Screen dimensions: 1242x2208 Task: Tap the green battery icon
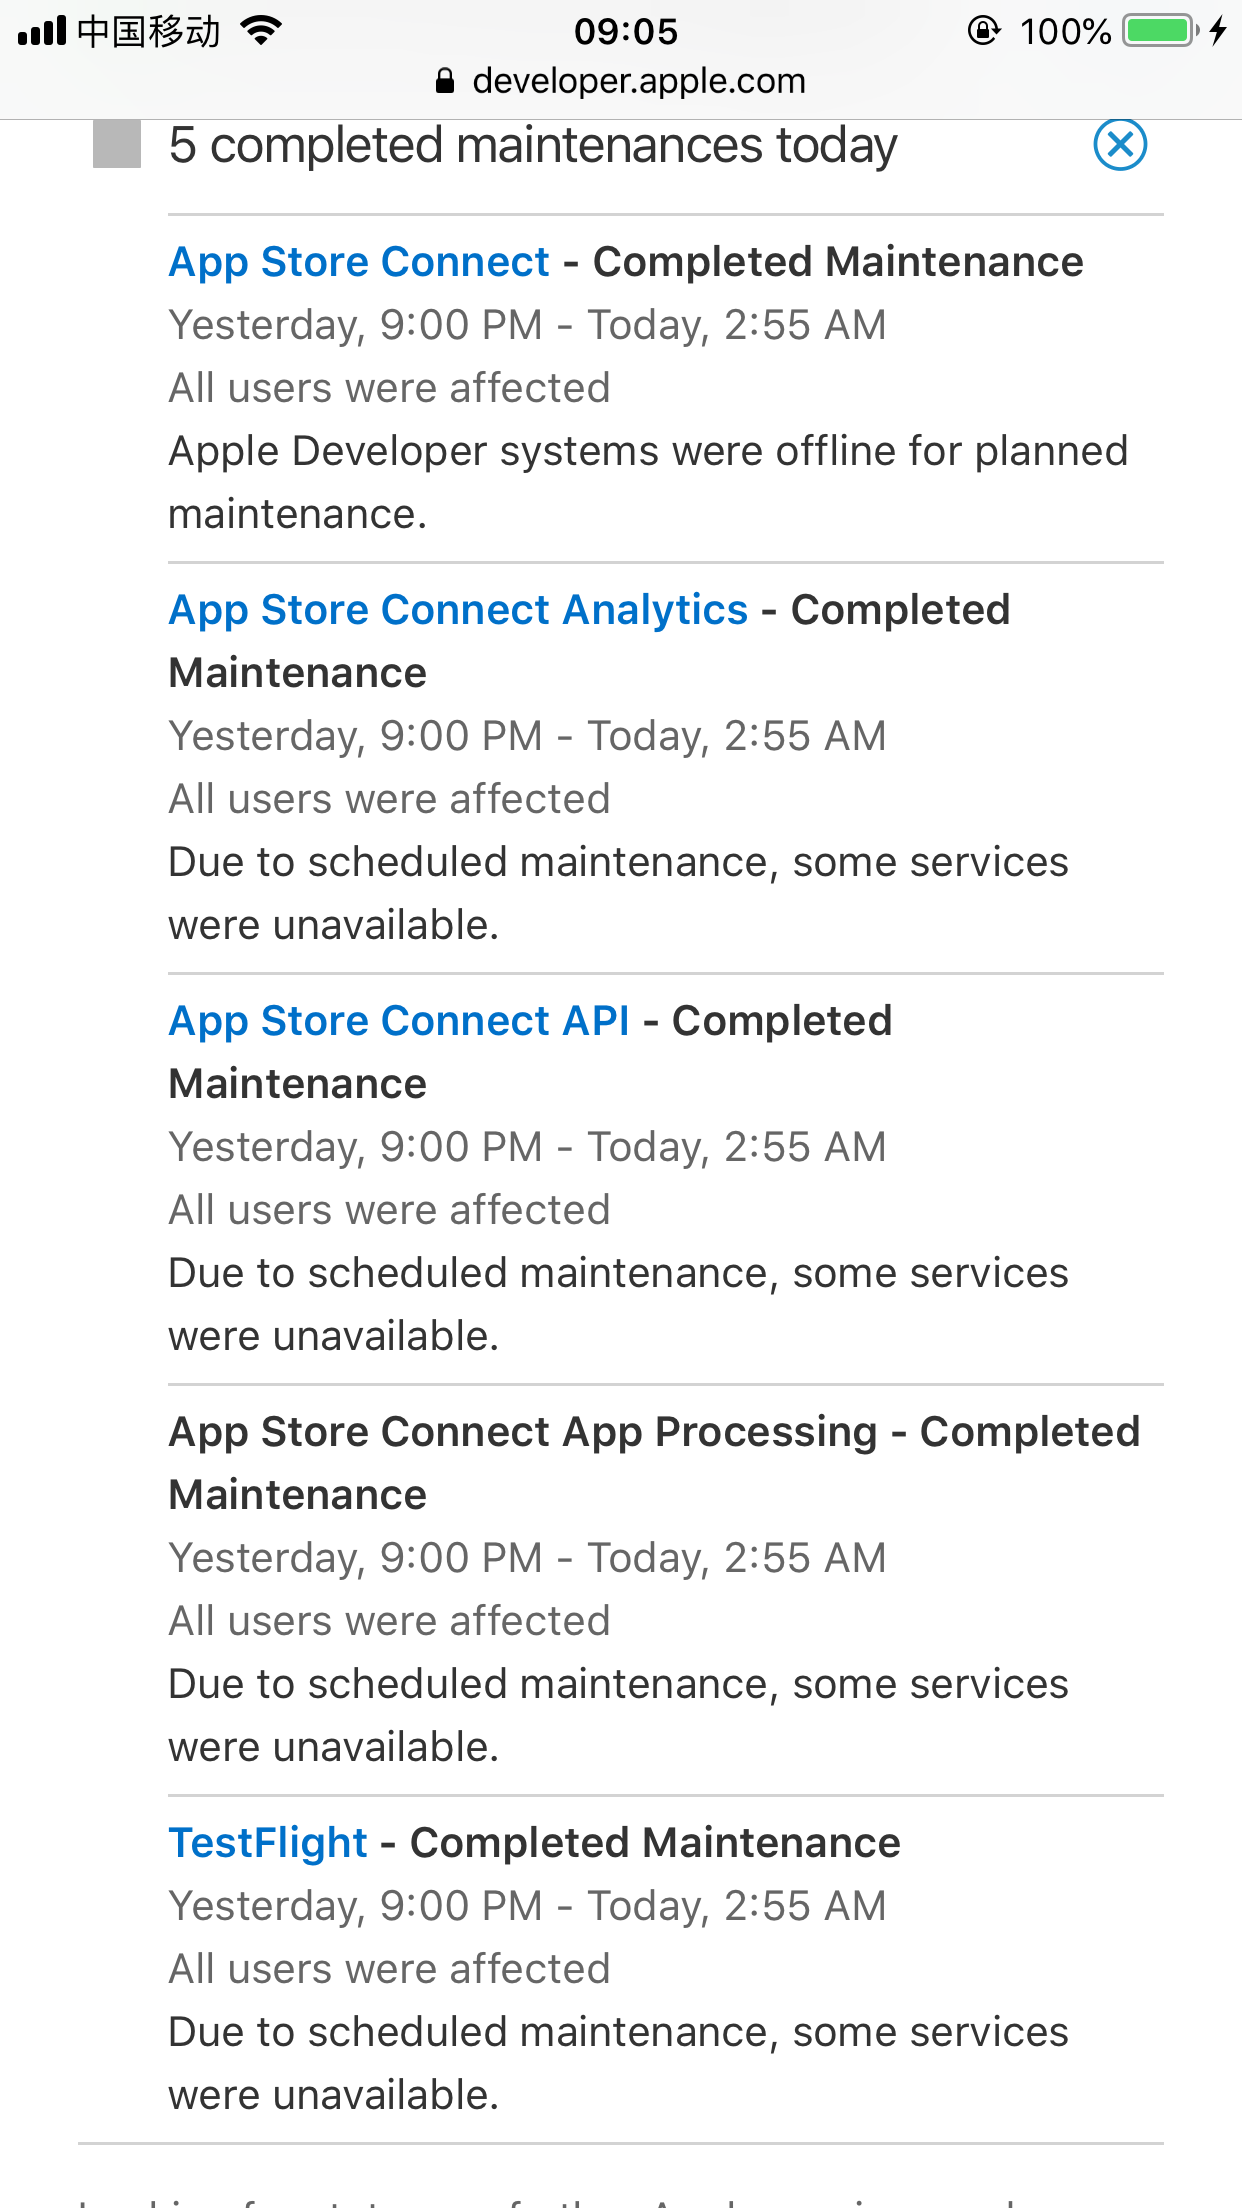point(1159,31)
